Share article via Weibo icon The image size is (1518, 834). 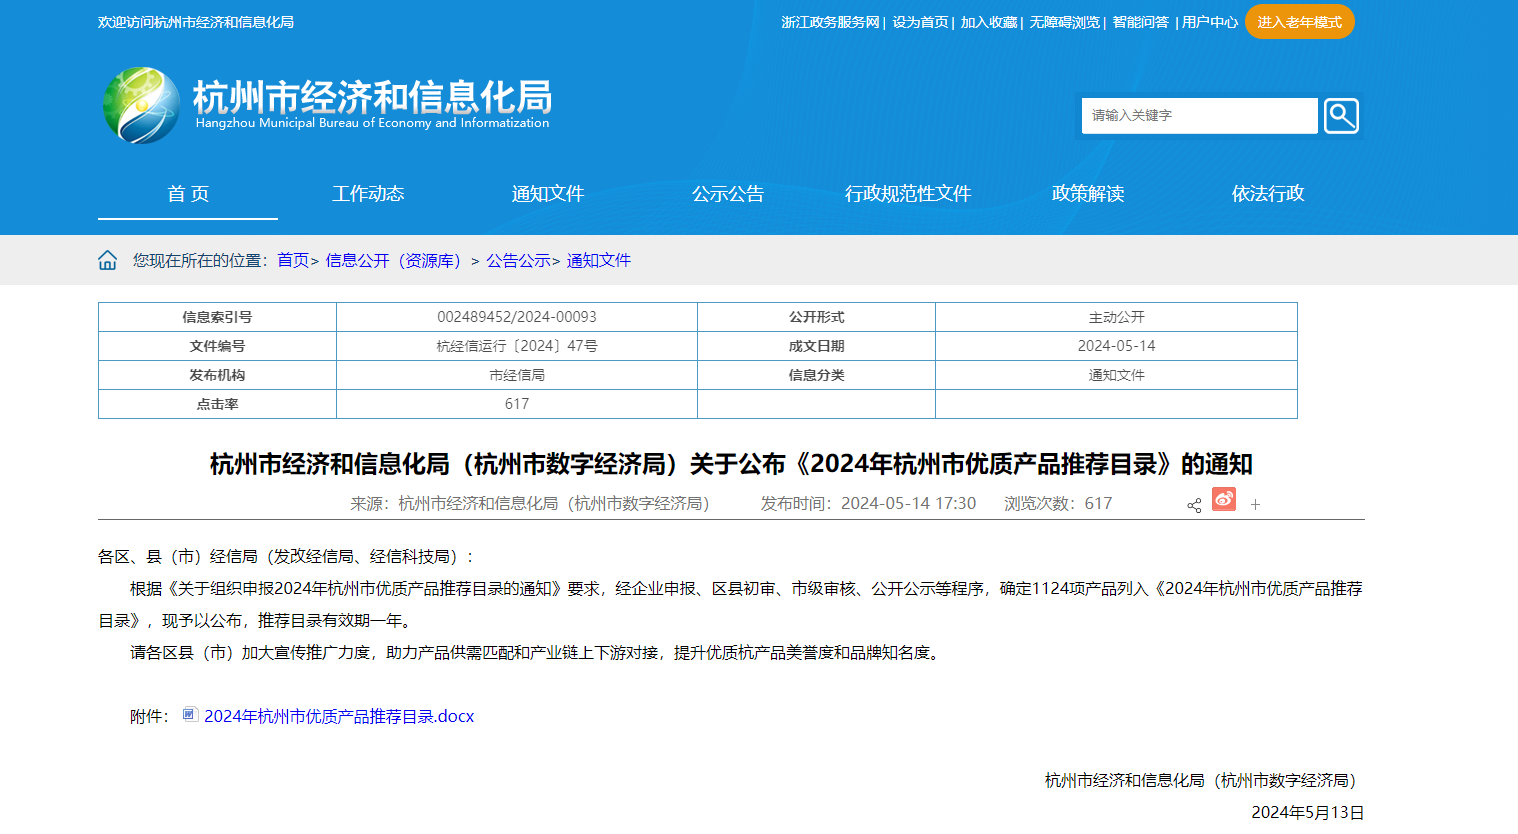pyautogui.click(x=1224, y=499)
